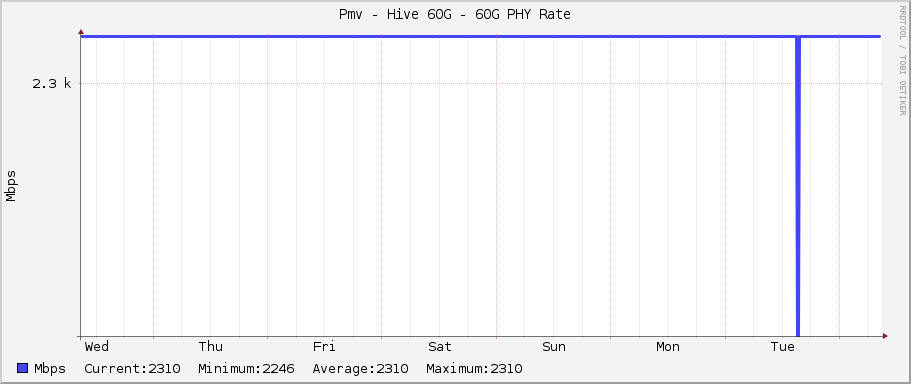The image size is (911, 384).
Task: Select the 'Current:2310' value
Action: (x=132, y=368)
